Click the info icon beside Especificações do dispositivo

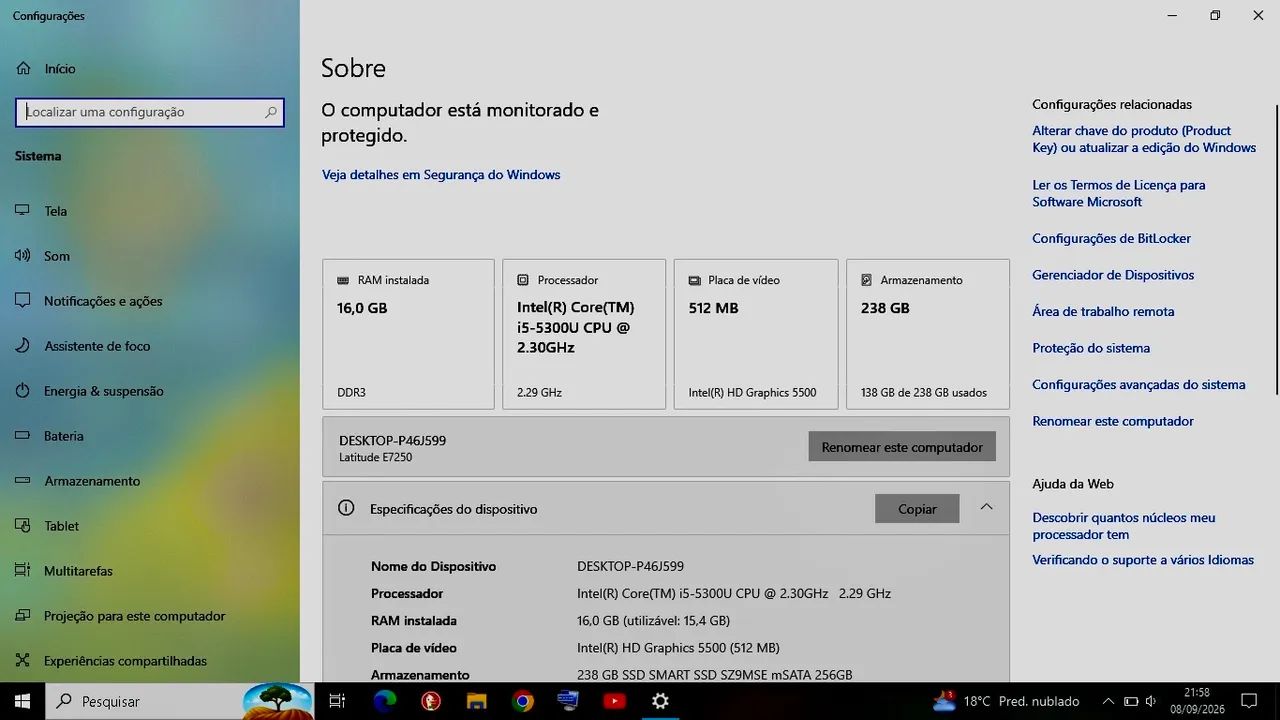click(346, 508)
